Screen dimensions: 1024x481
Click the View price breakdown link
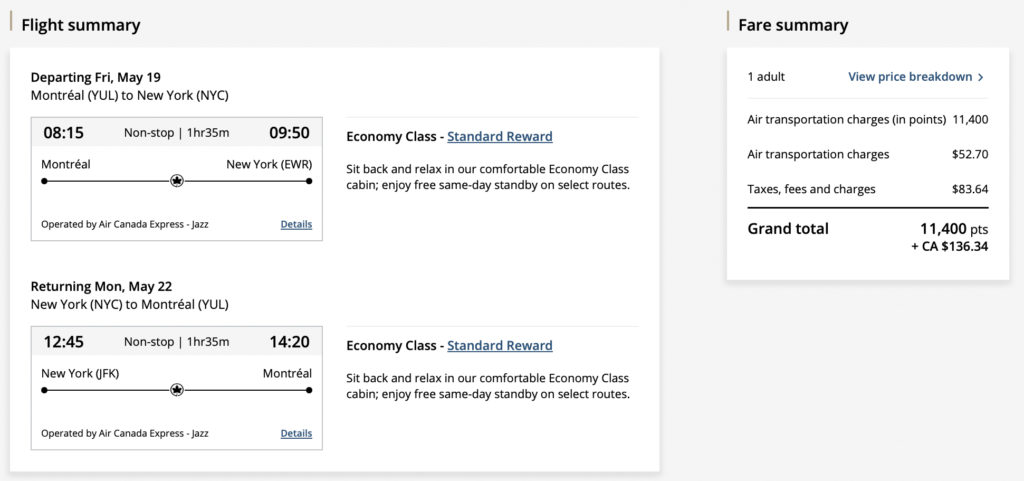[909, 77]
